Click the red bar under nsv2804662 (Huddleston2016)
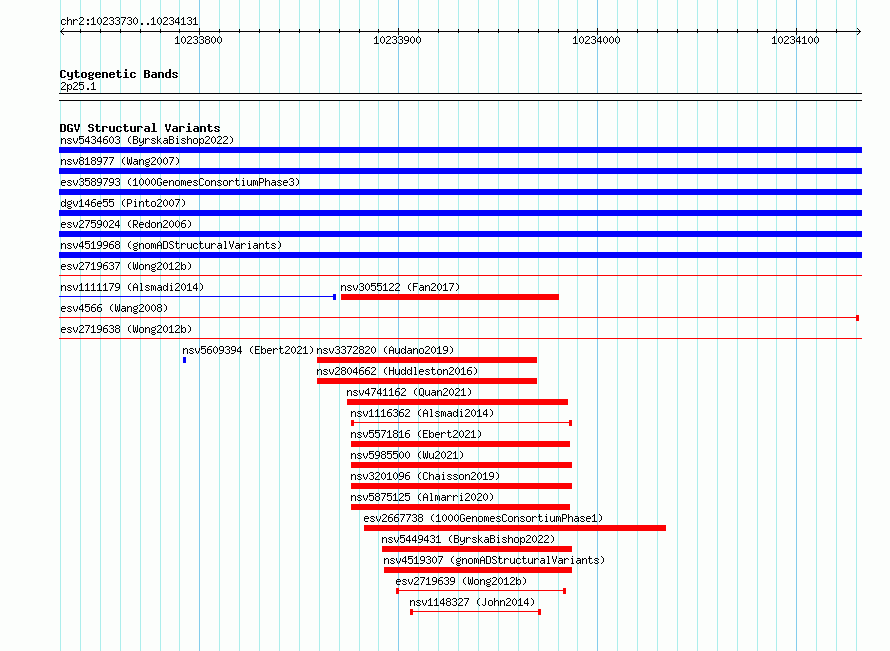The image size is (890, 651). (427, 381)
